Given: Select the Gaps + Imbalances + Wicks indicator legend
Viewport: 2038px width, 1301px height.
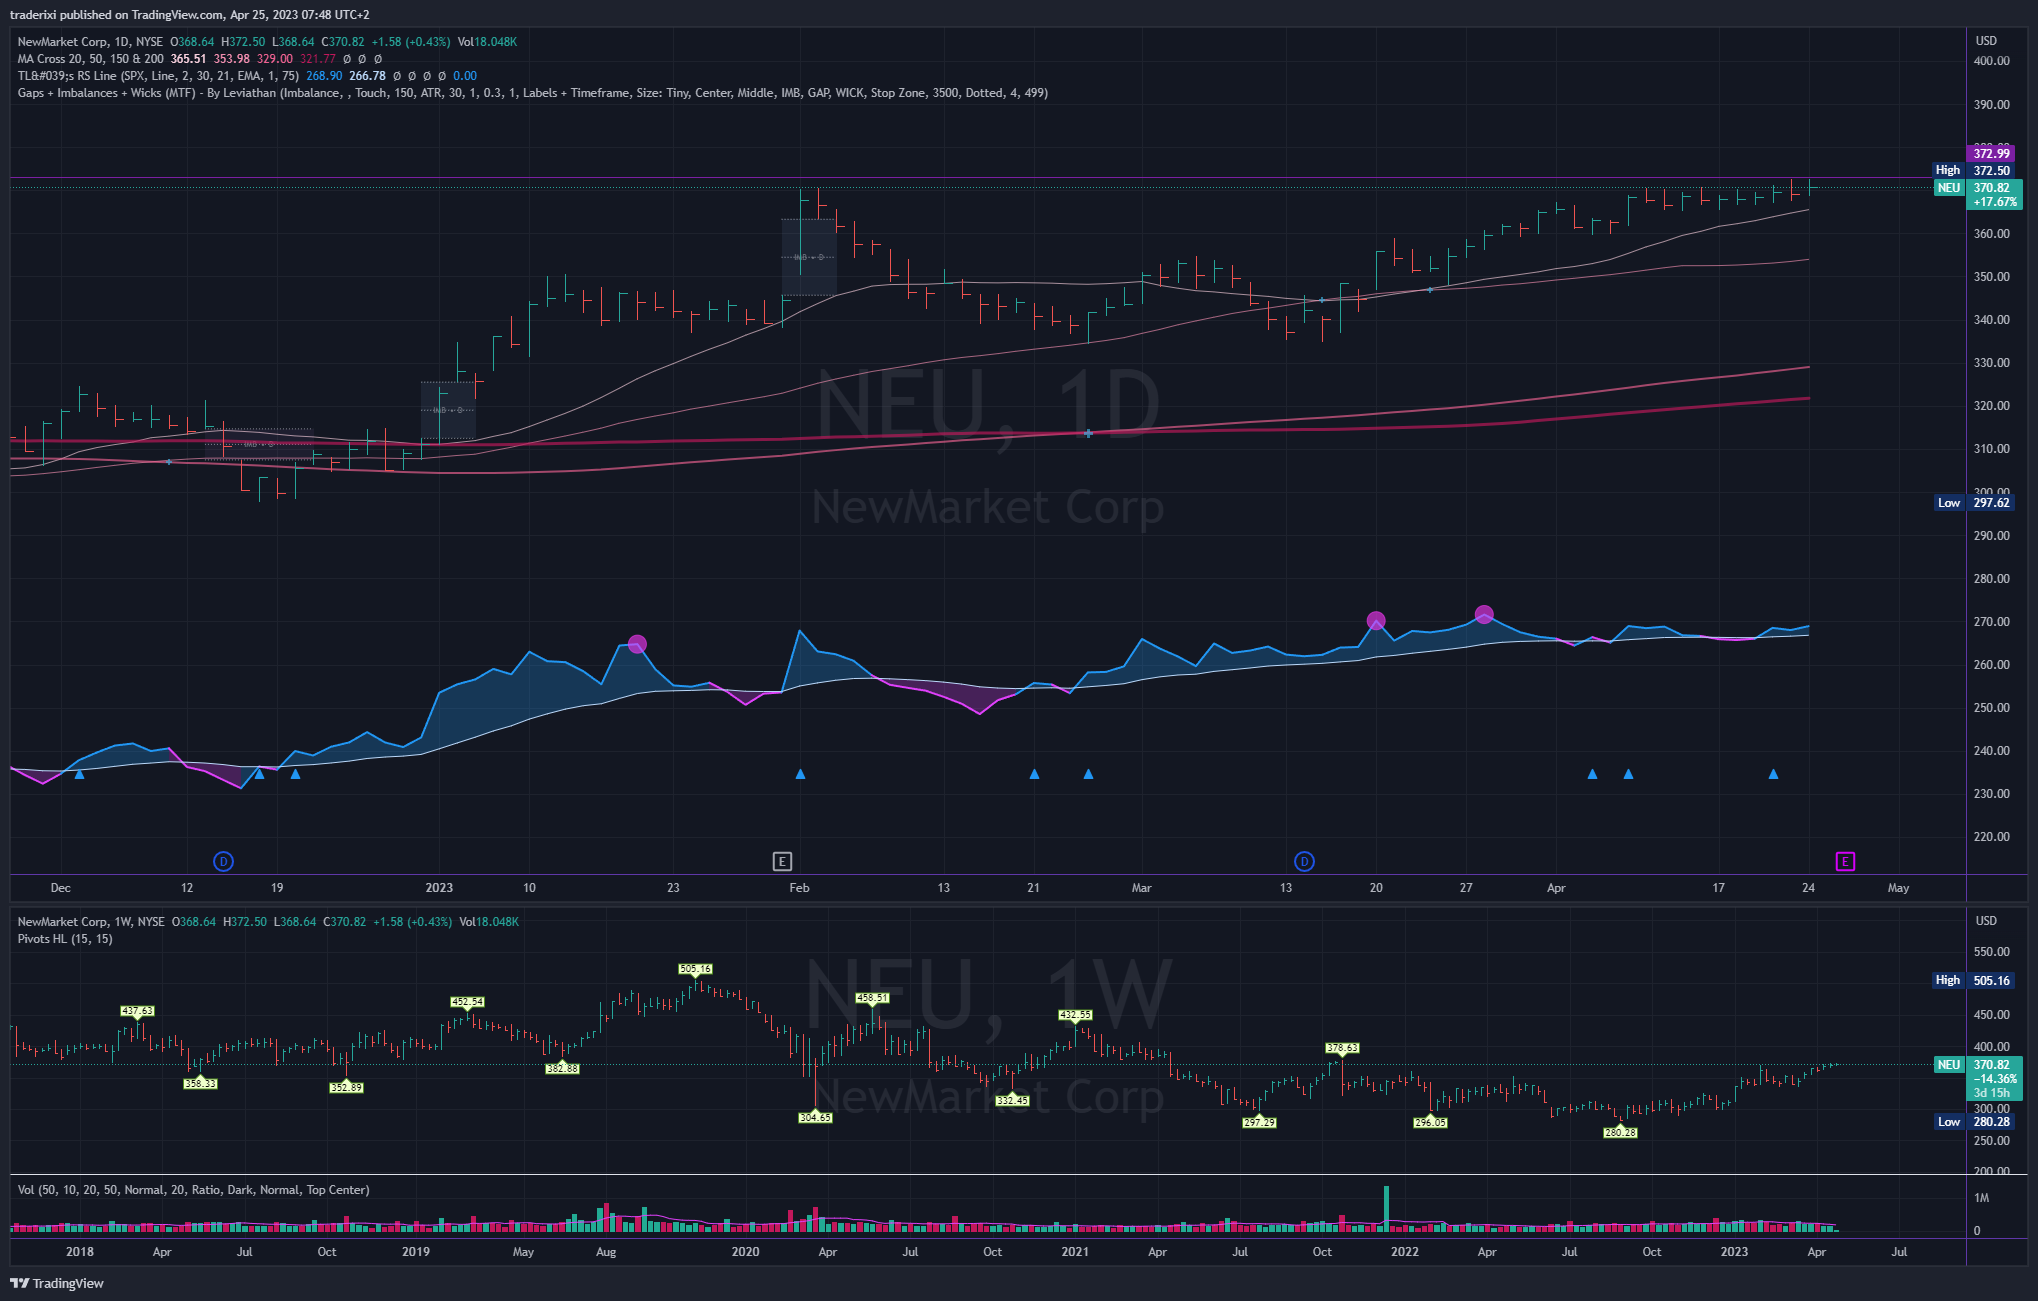Looking at the screenshot, I should pos(532,93).
